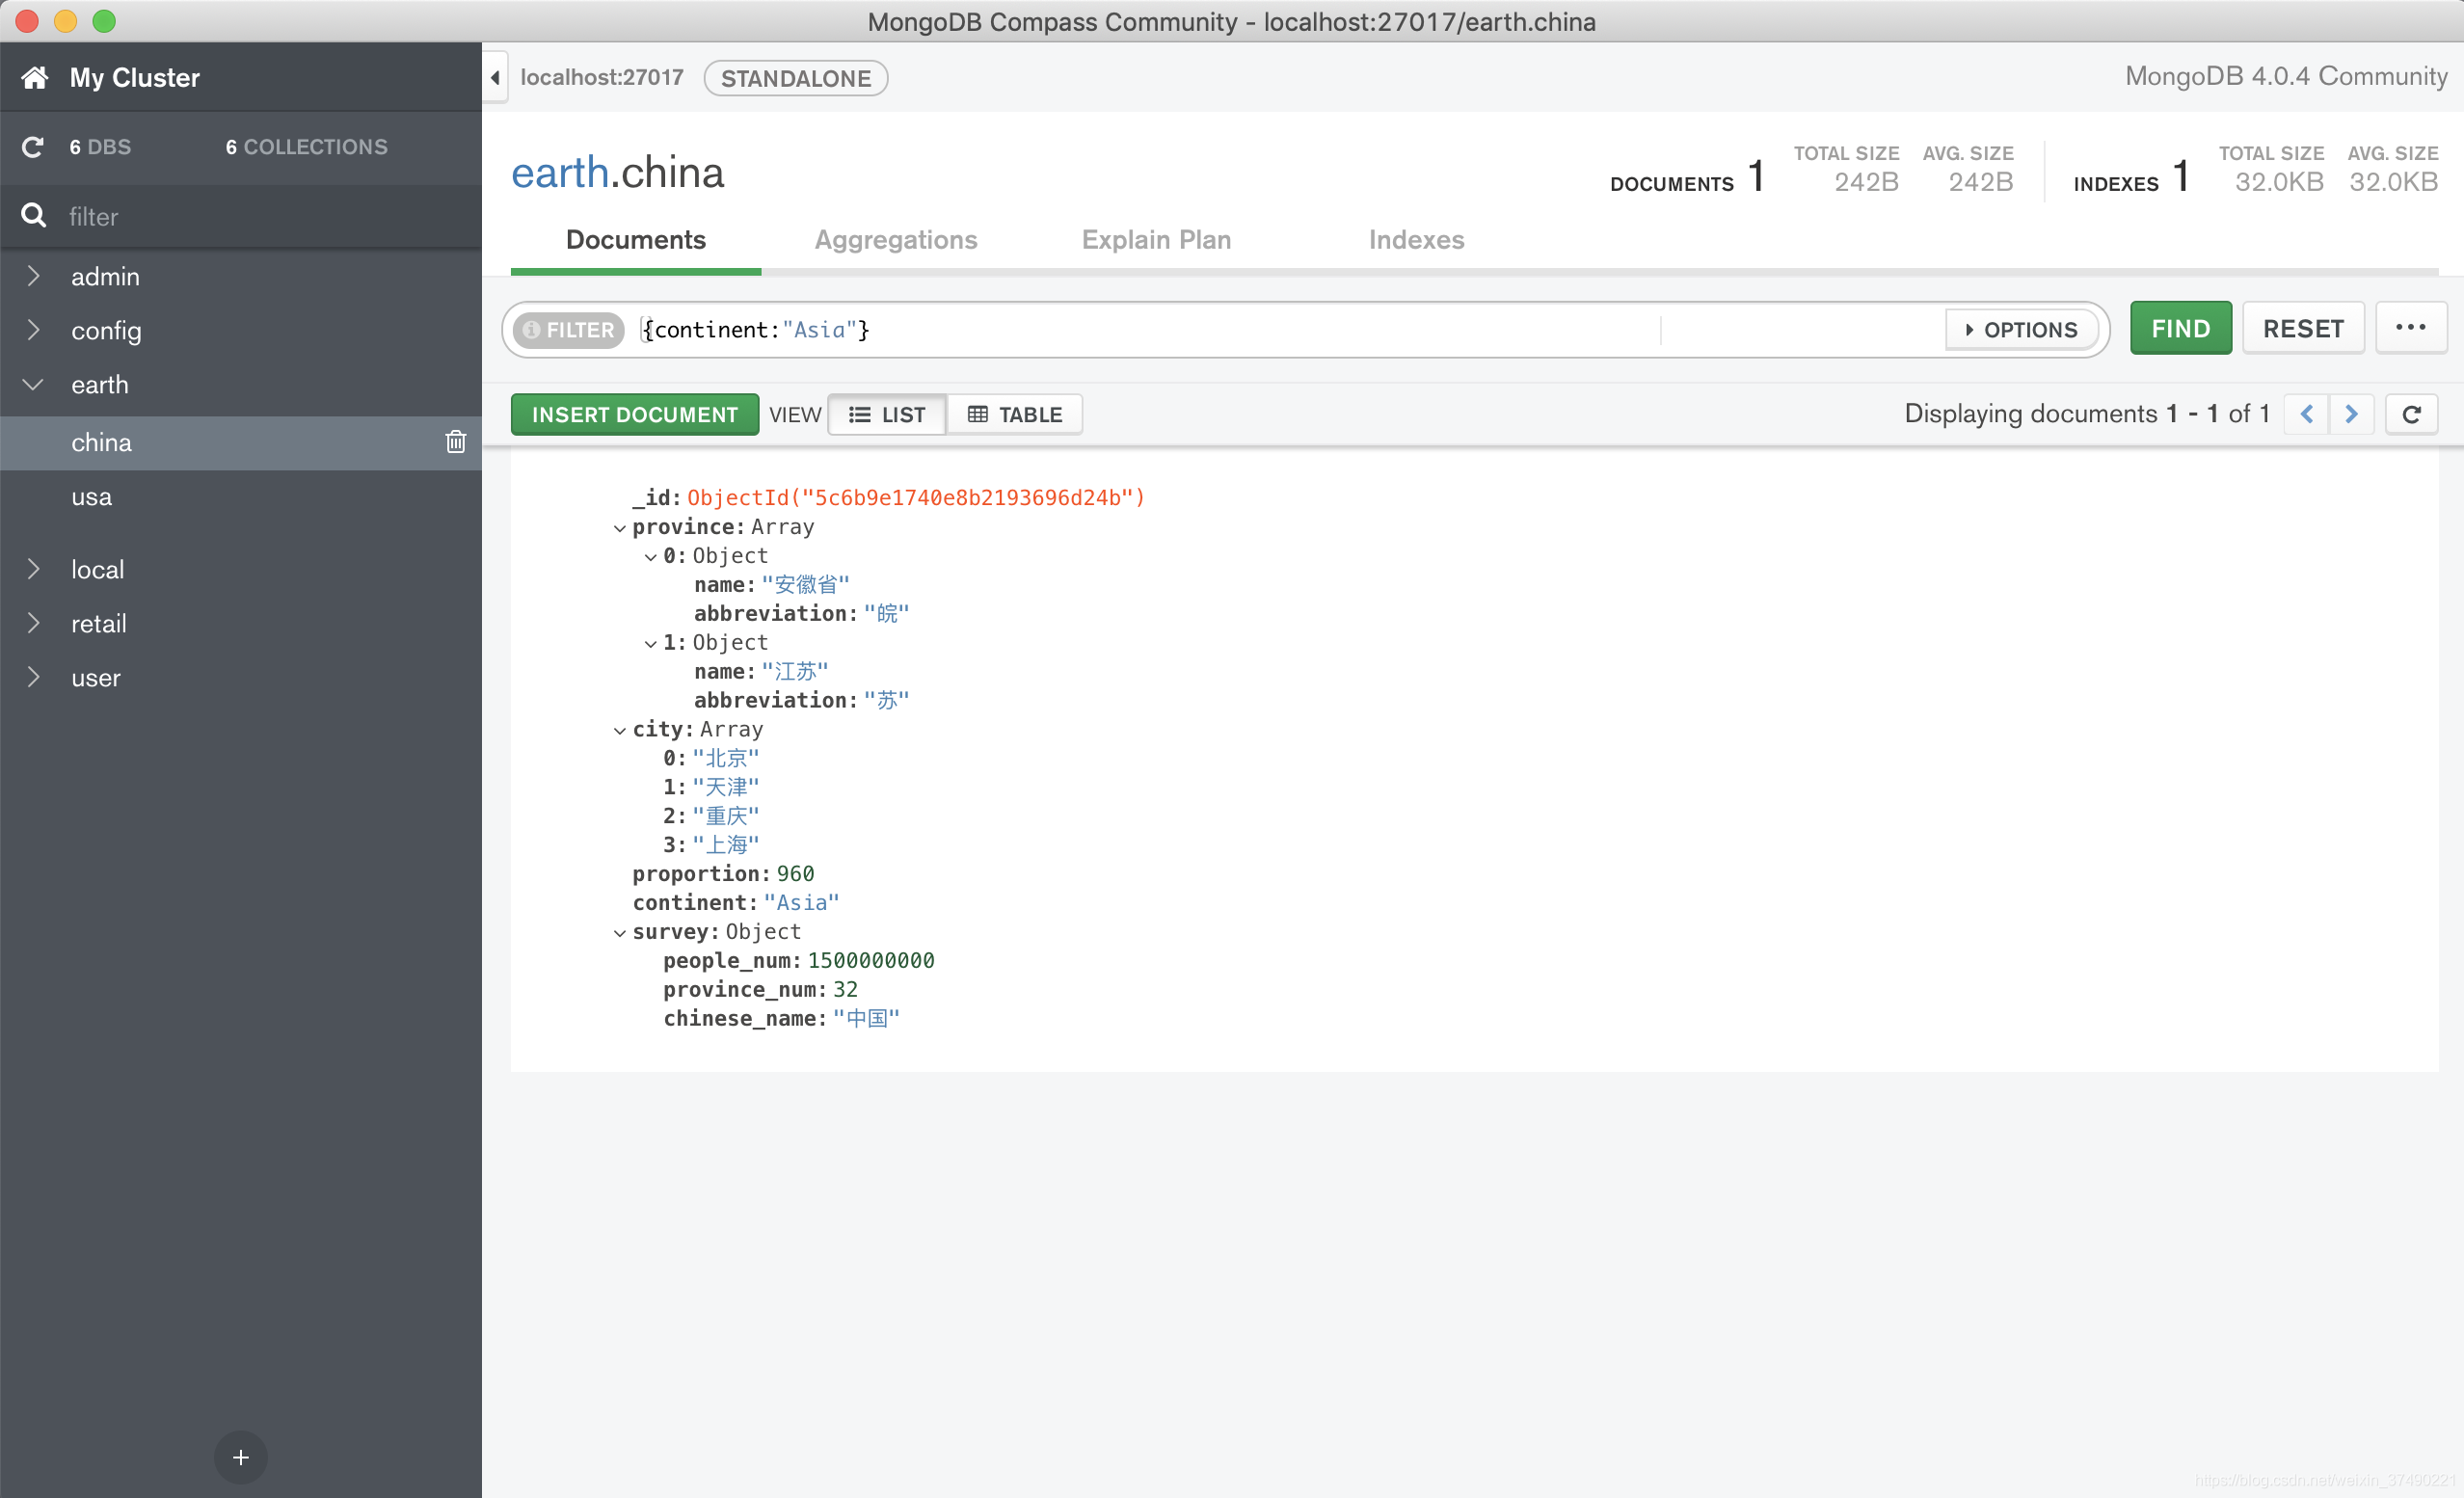Delete the china collection with trash icon
The image size is (2464, 1498).
[x=456, y=441]
